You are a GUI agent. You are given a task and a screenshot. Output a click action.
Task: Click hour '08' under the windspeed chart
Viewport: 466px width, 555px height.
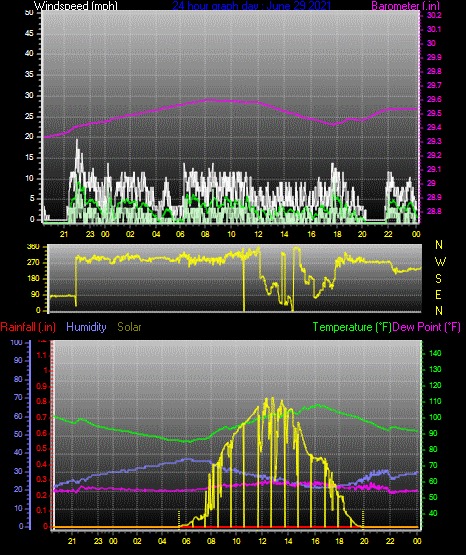click(205, 234)
